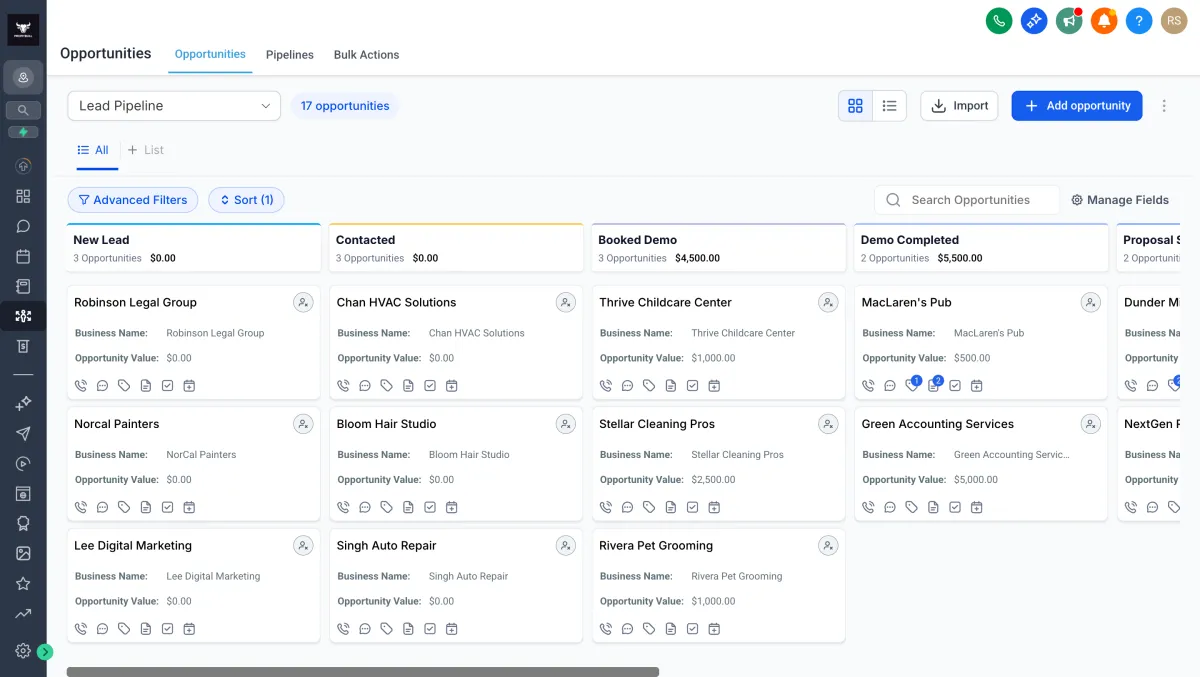Open Advanced Filters
1200x677 pixels.
coord(133,200)
